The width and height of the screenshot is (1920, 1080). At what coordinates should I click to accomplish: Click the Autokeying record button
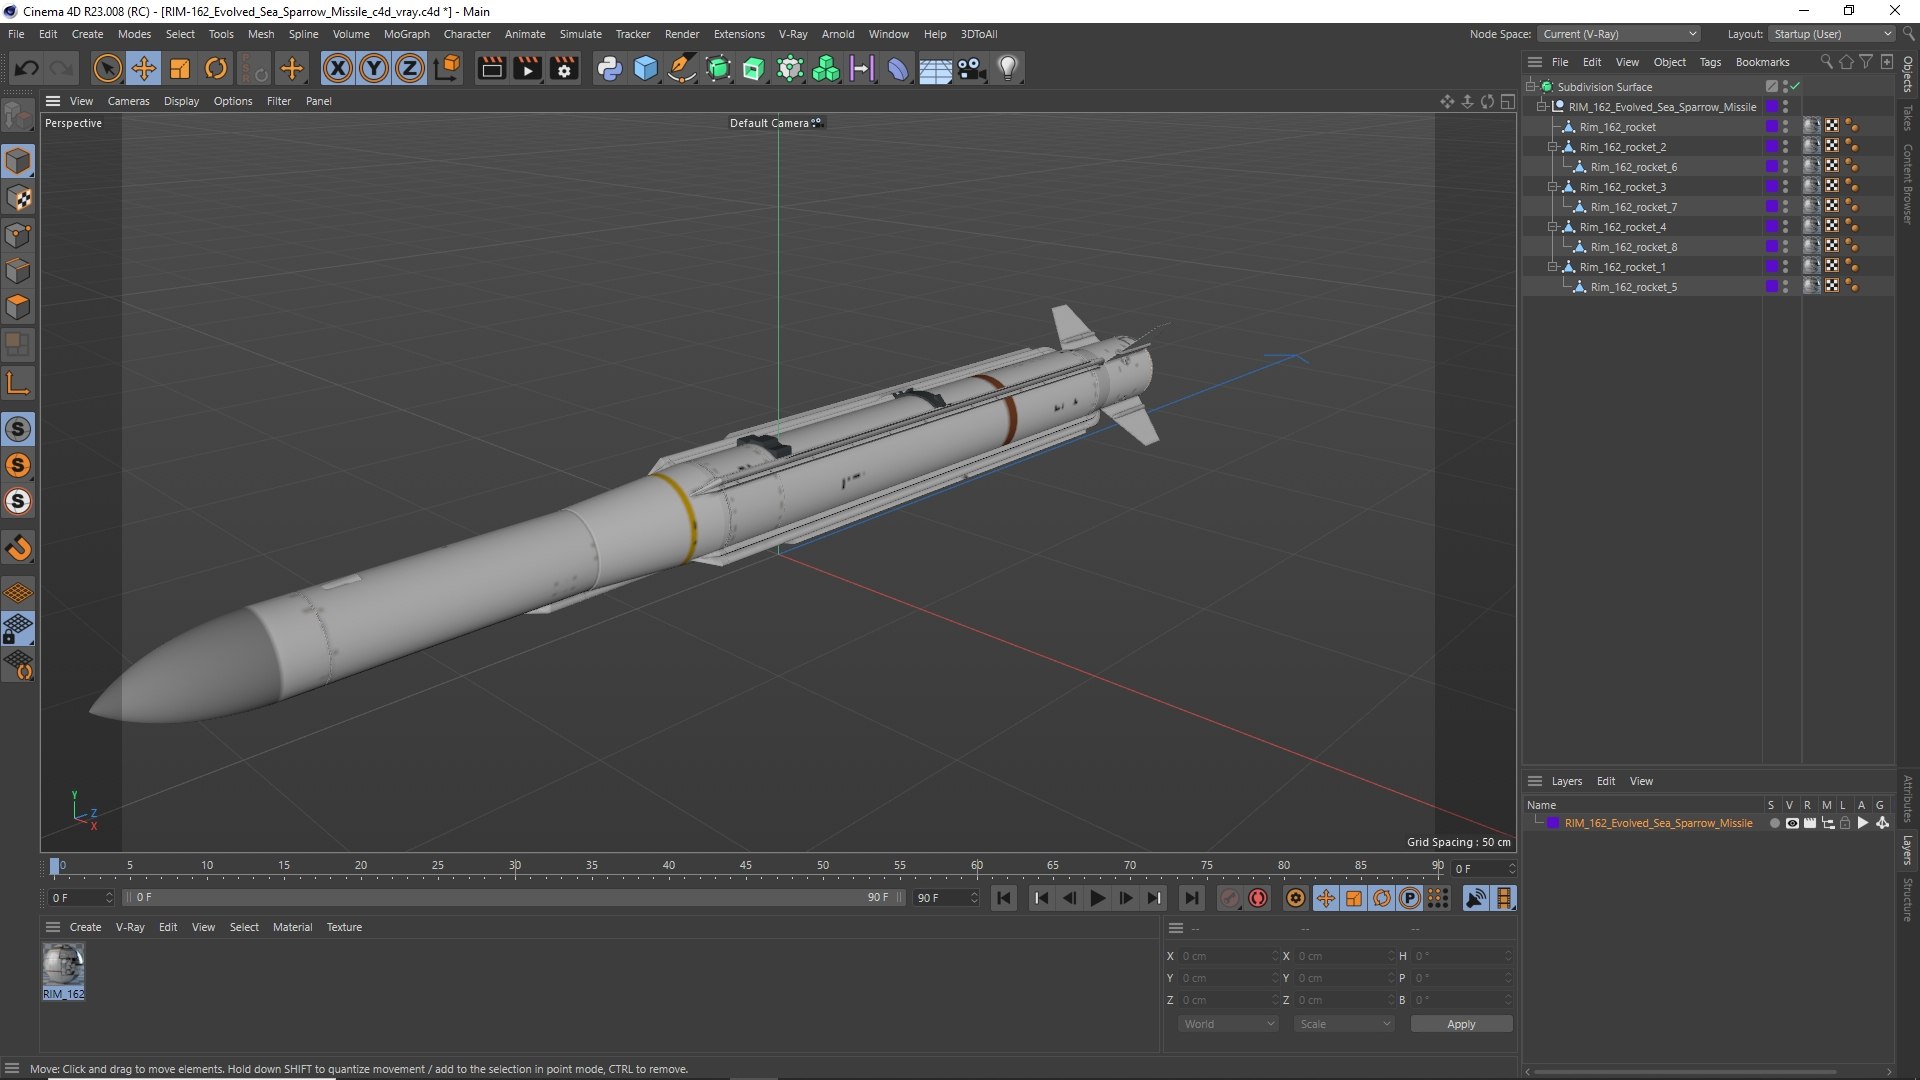[1258, 898]
